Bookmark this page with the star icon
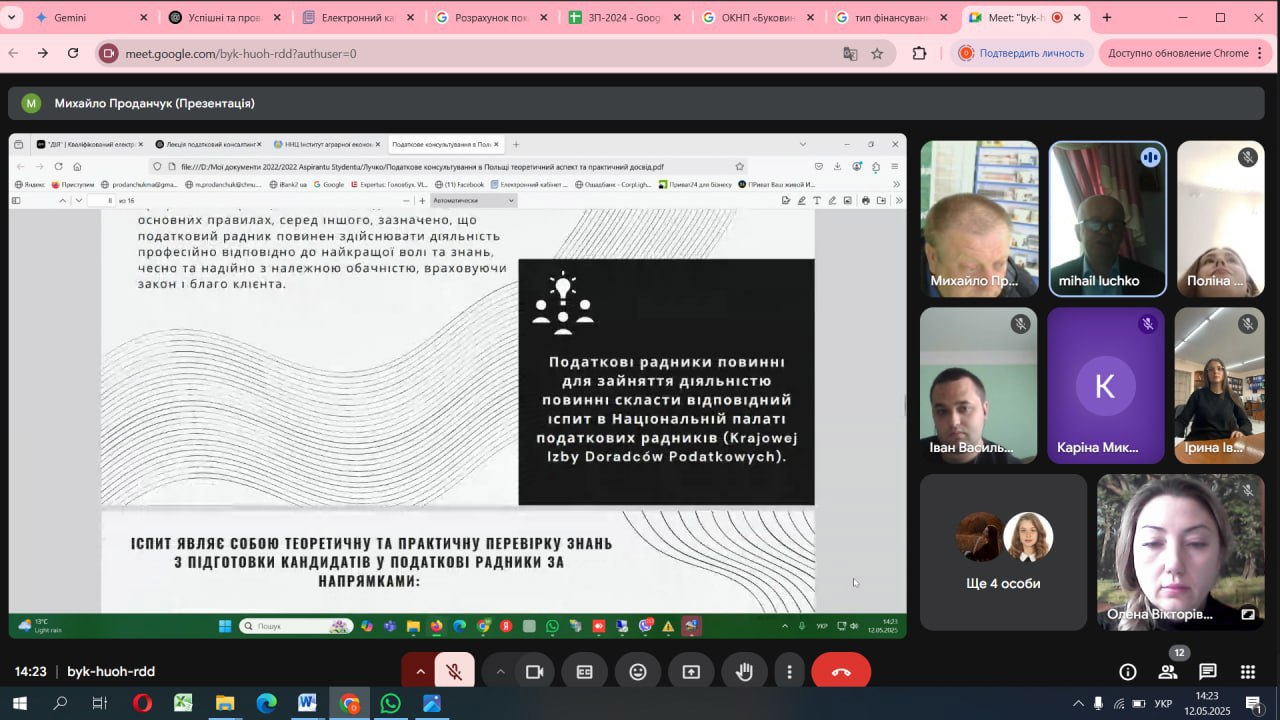1280x720 pixels. pyautogui.click(x=877, y=53)
